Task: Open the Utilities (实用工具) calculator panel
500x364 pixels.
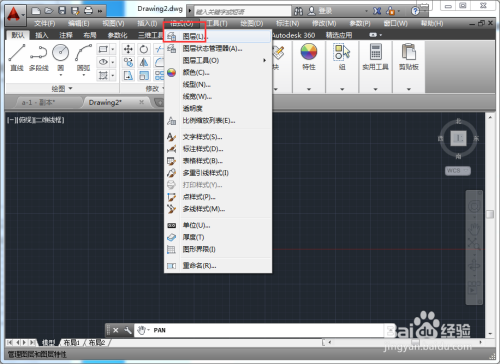Action: click(x=375, y=57)
